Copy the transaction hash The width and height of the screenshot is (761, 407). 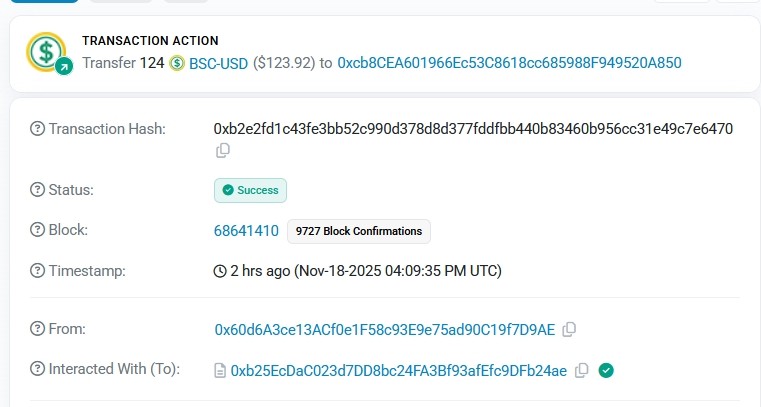223,150
